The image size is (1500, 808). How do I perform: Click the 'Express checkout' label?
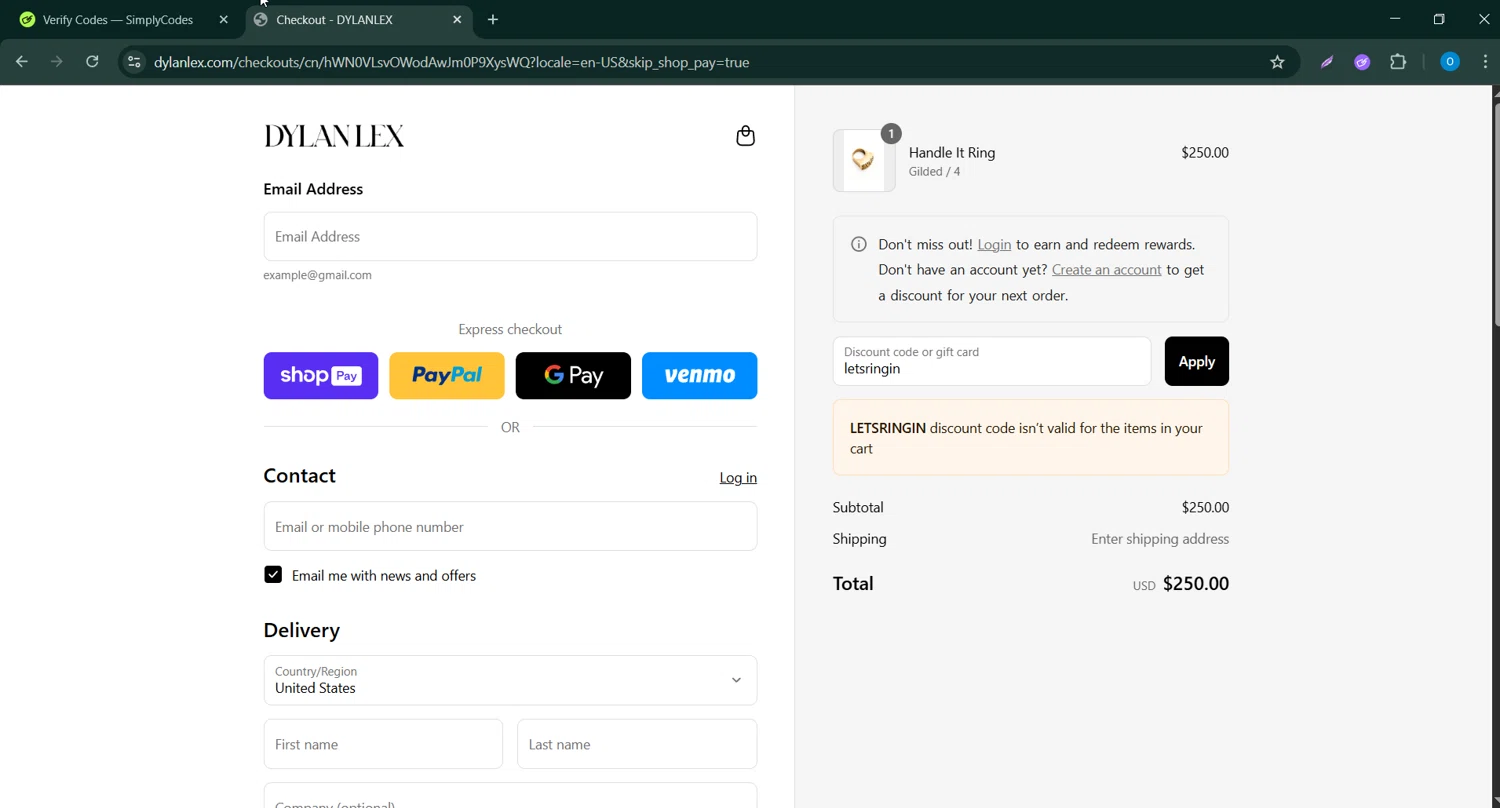pyautogui.click(x=510, y=329)
